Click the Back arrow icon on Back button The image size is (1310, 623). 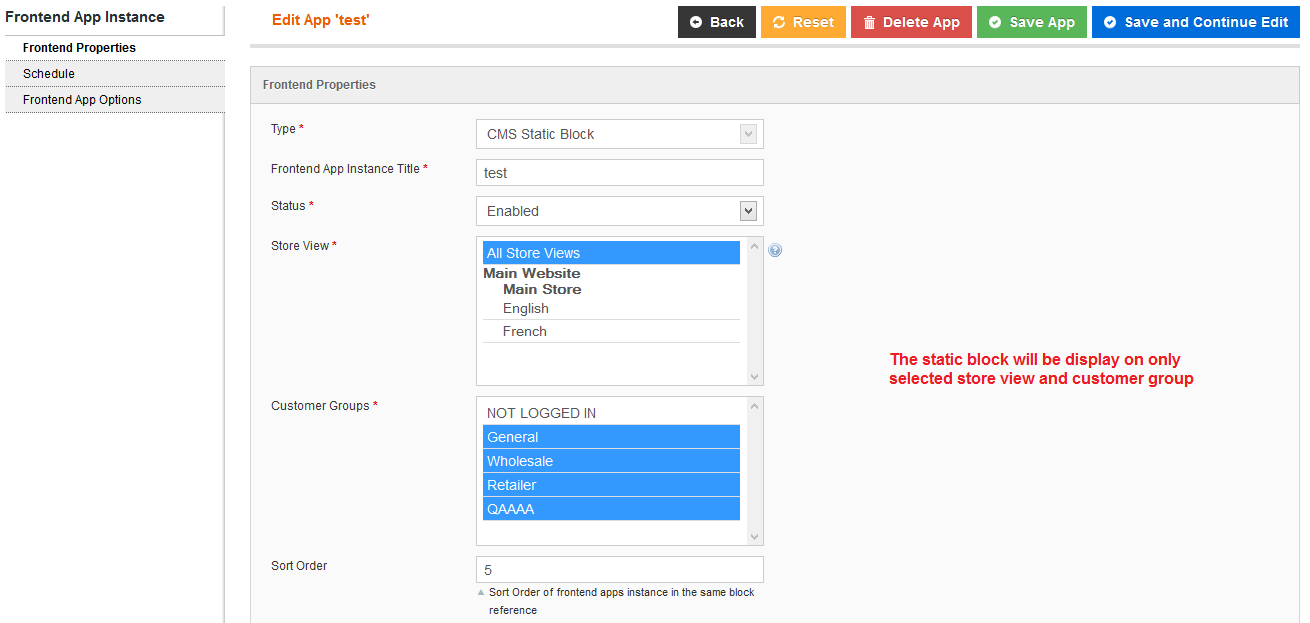pos(695,21)
